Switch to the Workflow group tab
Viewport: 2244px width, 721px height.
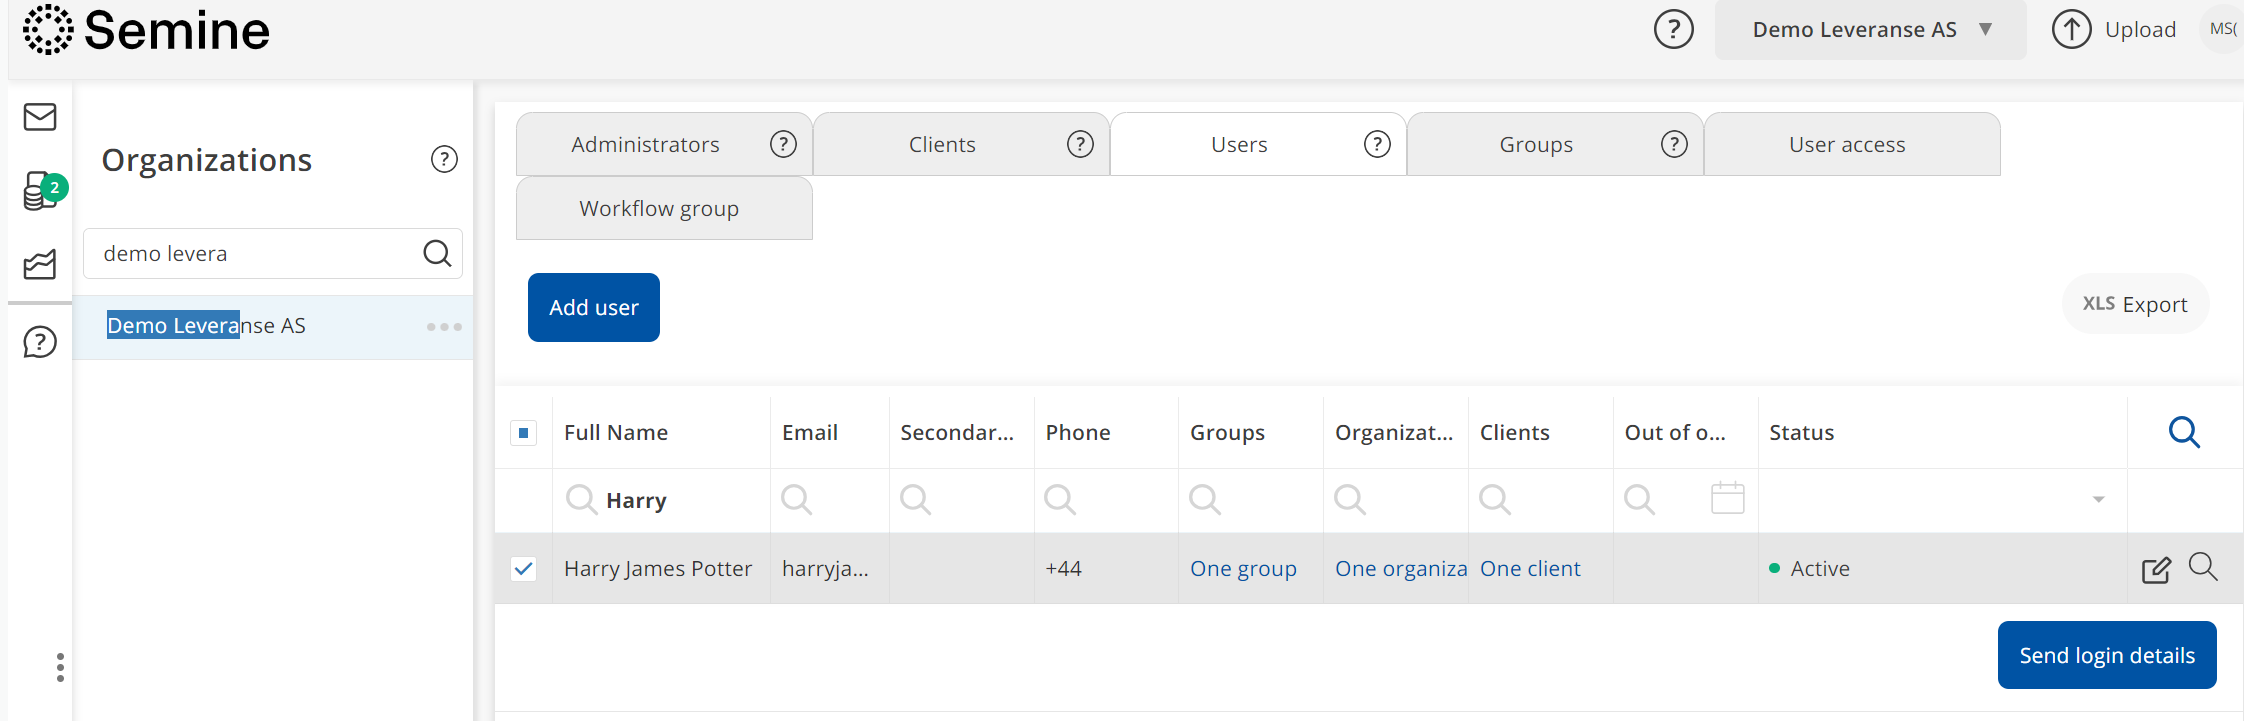point(659,209)
